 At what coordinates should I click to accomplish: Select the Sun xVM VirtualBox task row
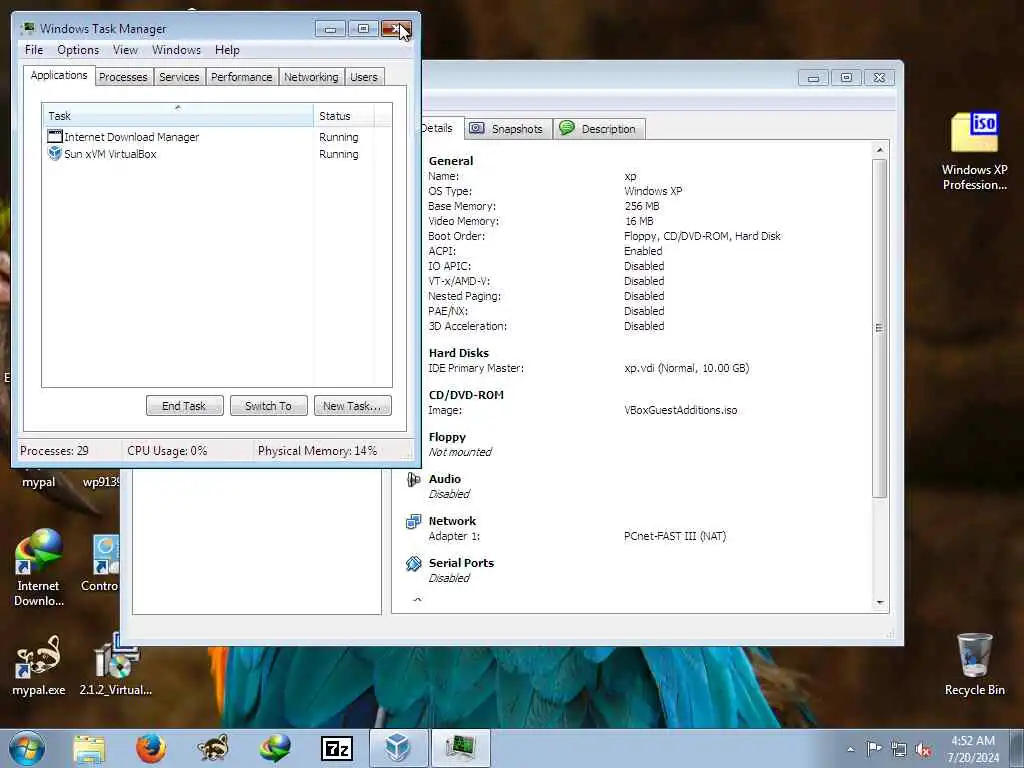217,154
